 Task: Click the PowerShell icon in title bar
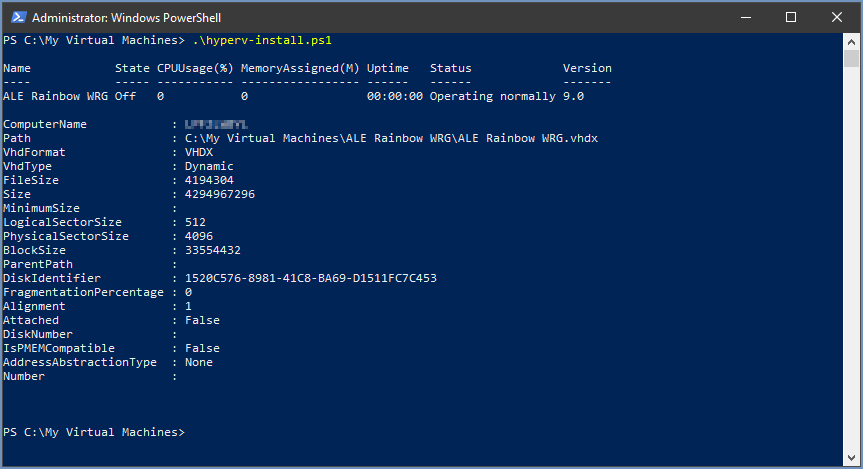click(19, 18)
